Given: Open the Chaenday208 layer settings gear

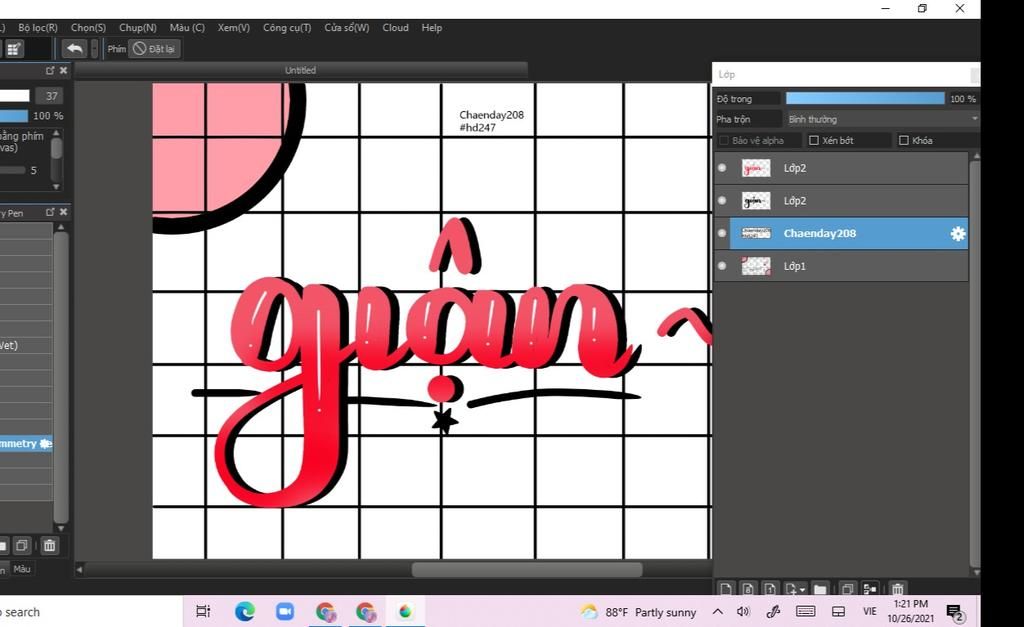Looking at the screenshot, I should pos(957,234).
